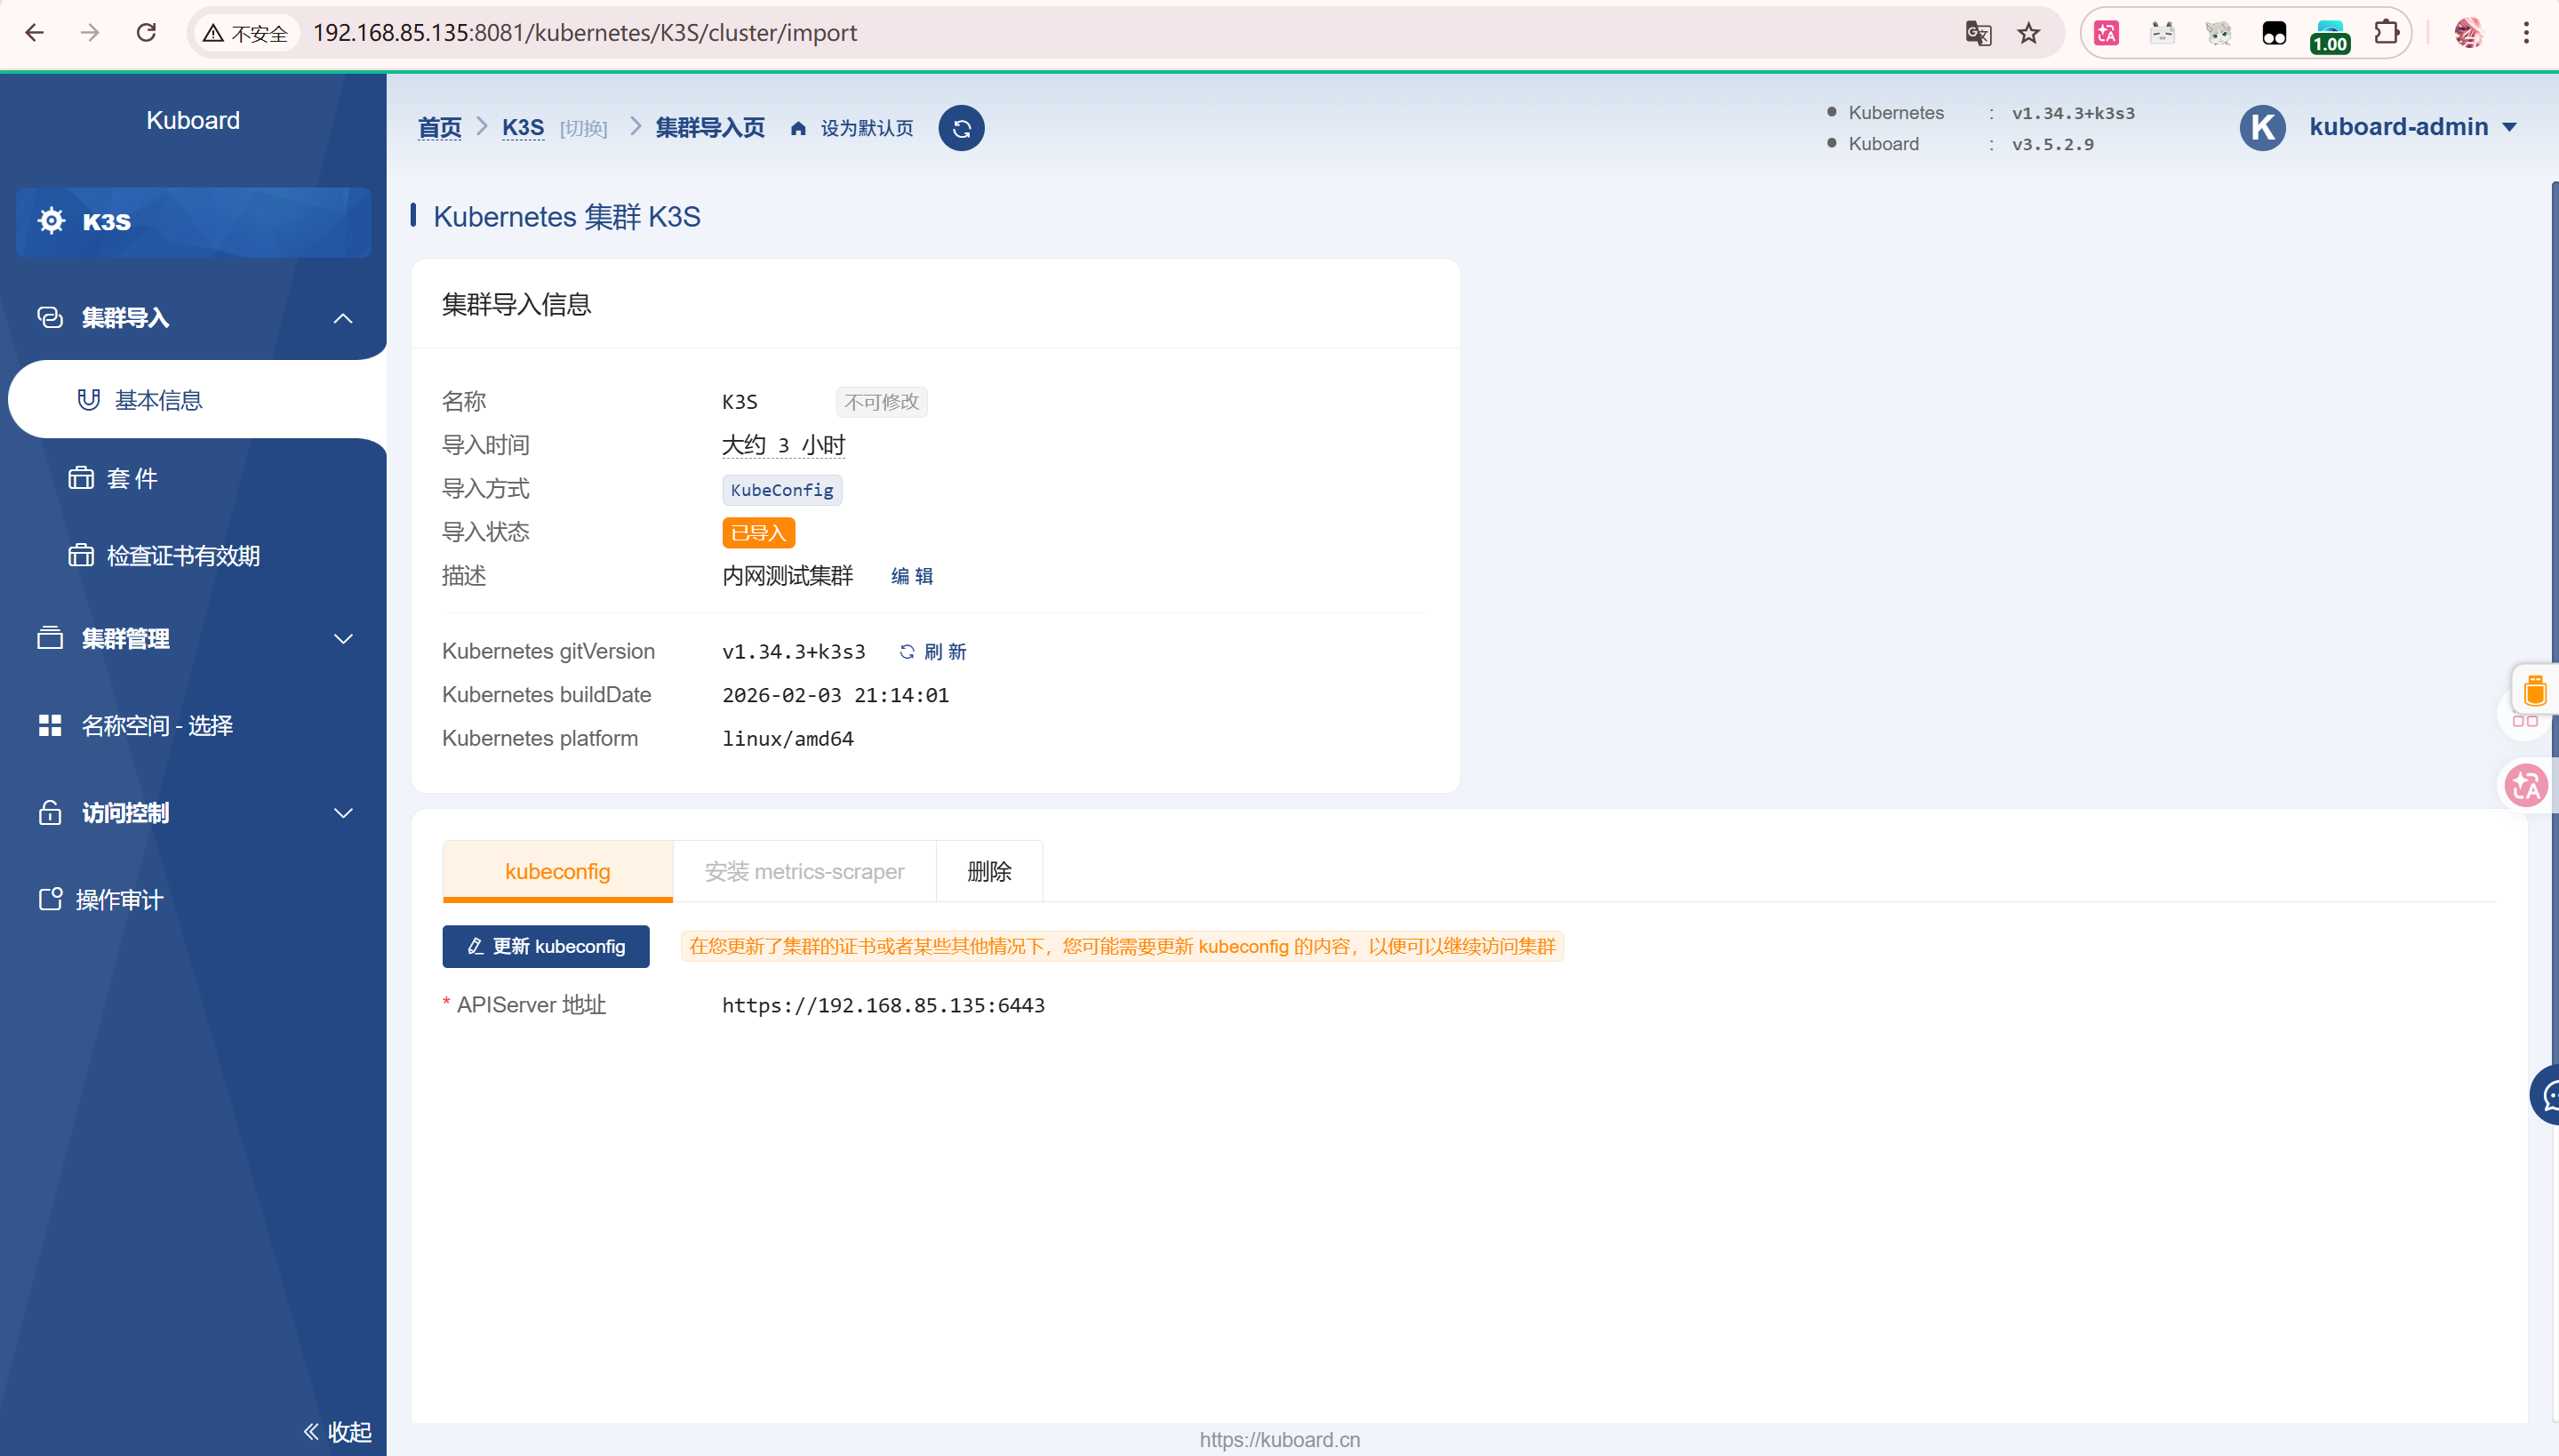
Task: Bookmark this page with the star icon
Action: coord(2028,33)
